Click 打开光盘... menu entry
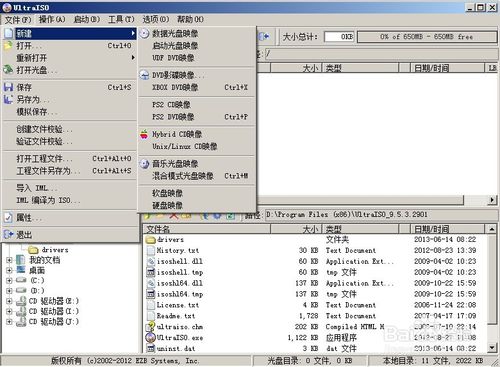 (70, 70)
